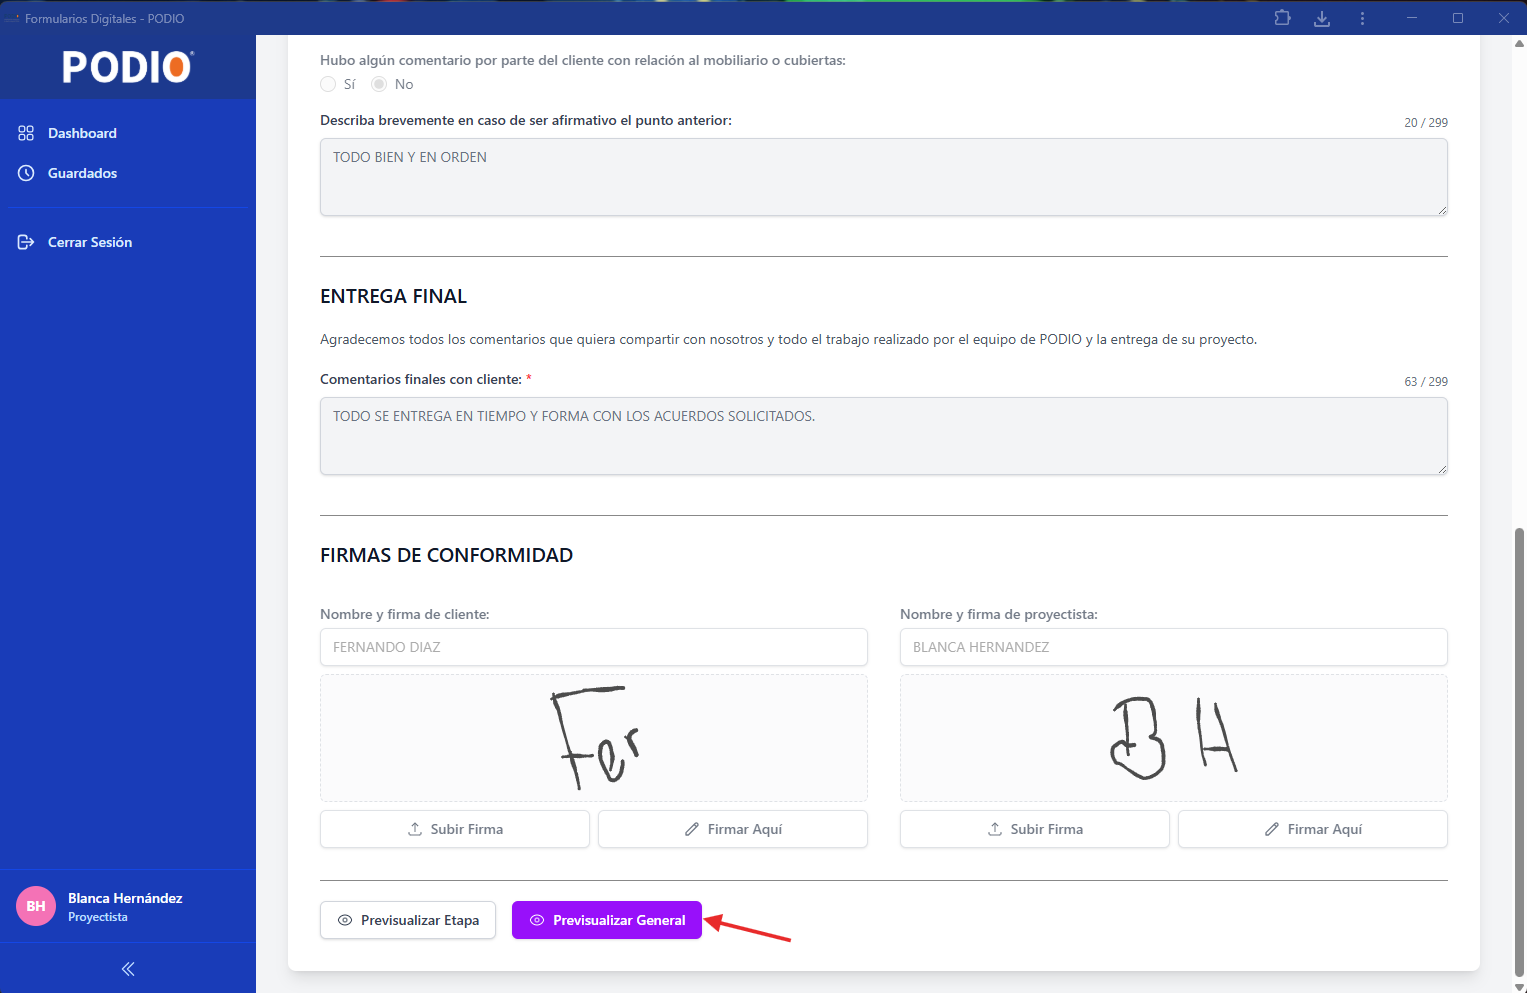Click the Dashboard grid icon
The width and height of the screenshot is (1527, 993).
26,133
